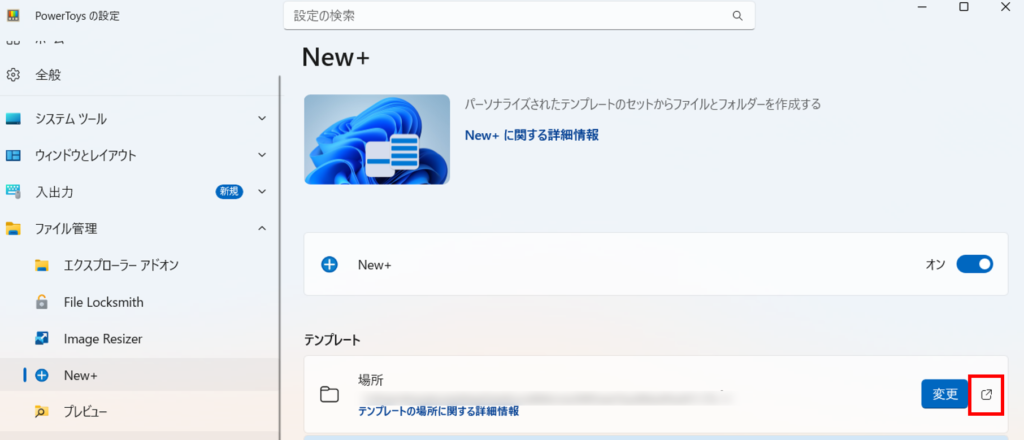Click the エクスプローラー アドオン folder icon
The width and height of the screenshot is (1024, 440).
[42, 265]
